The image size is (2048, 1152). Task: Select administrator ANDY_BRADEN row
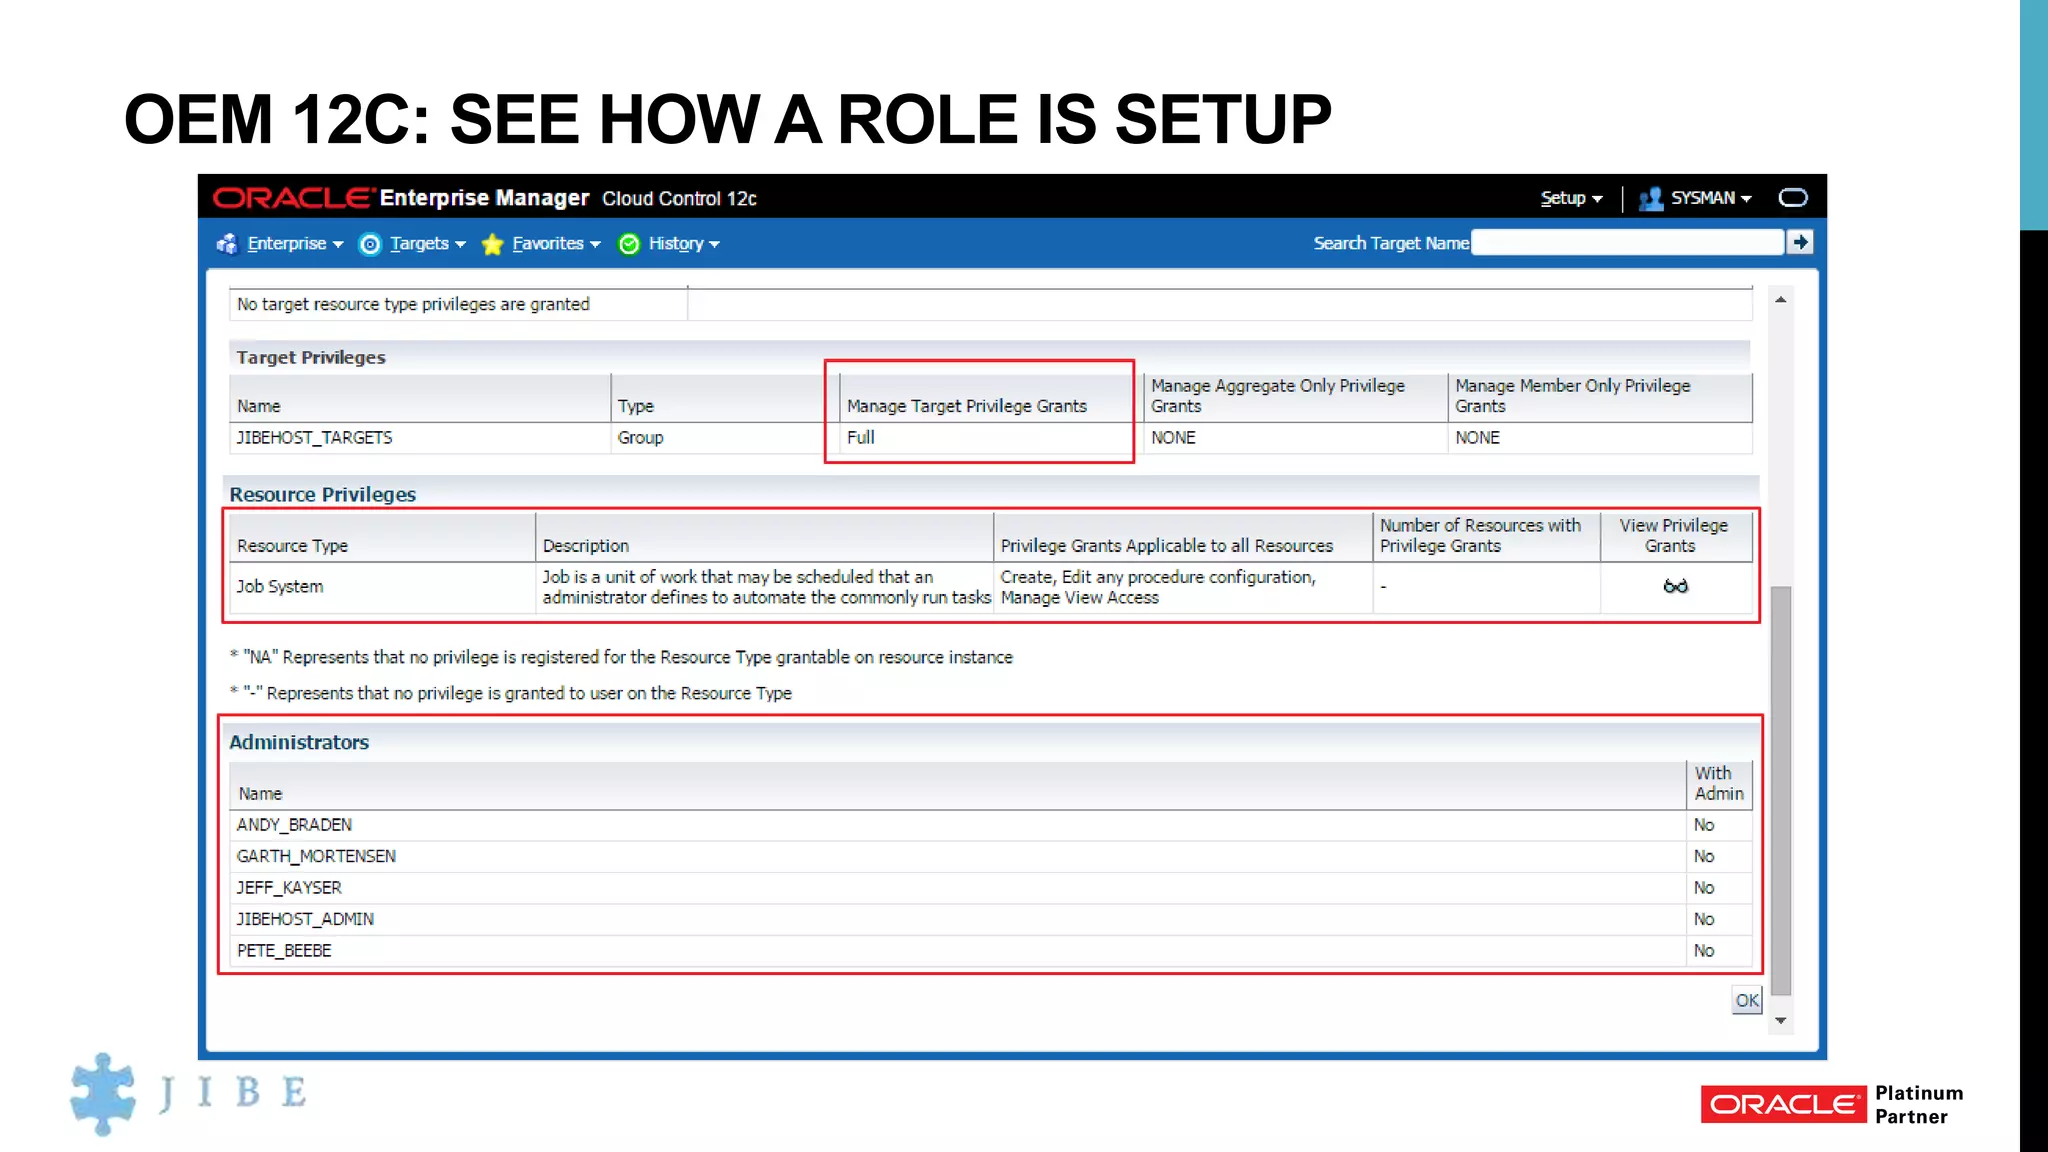pos(991,825)
